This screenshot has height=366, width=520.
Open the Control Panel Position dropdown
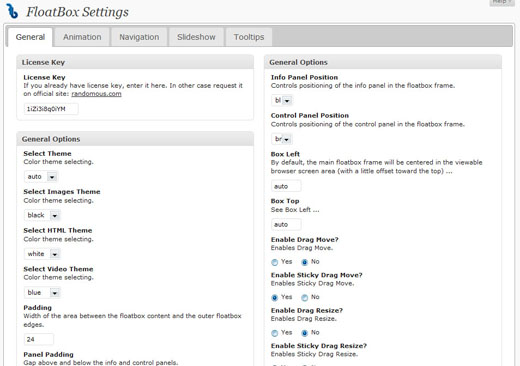(282, 139)
